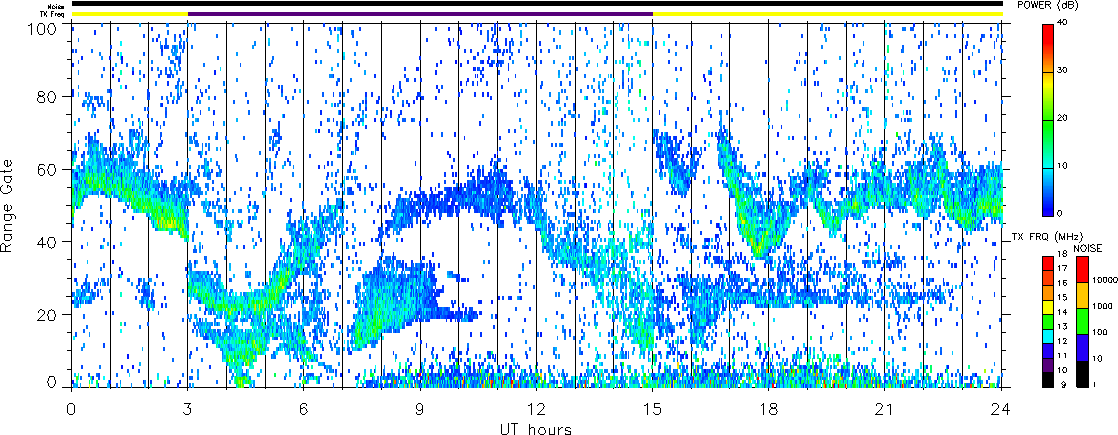Click the 17 MHz label on TX FRQ scale
Viewport: 1118px width, 435px height.
coord(1062,269)
